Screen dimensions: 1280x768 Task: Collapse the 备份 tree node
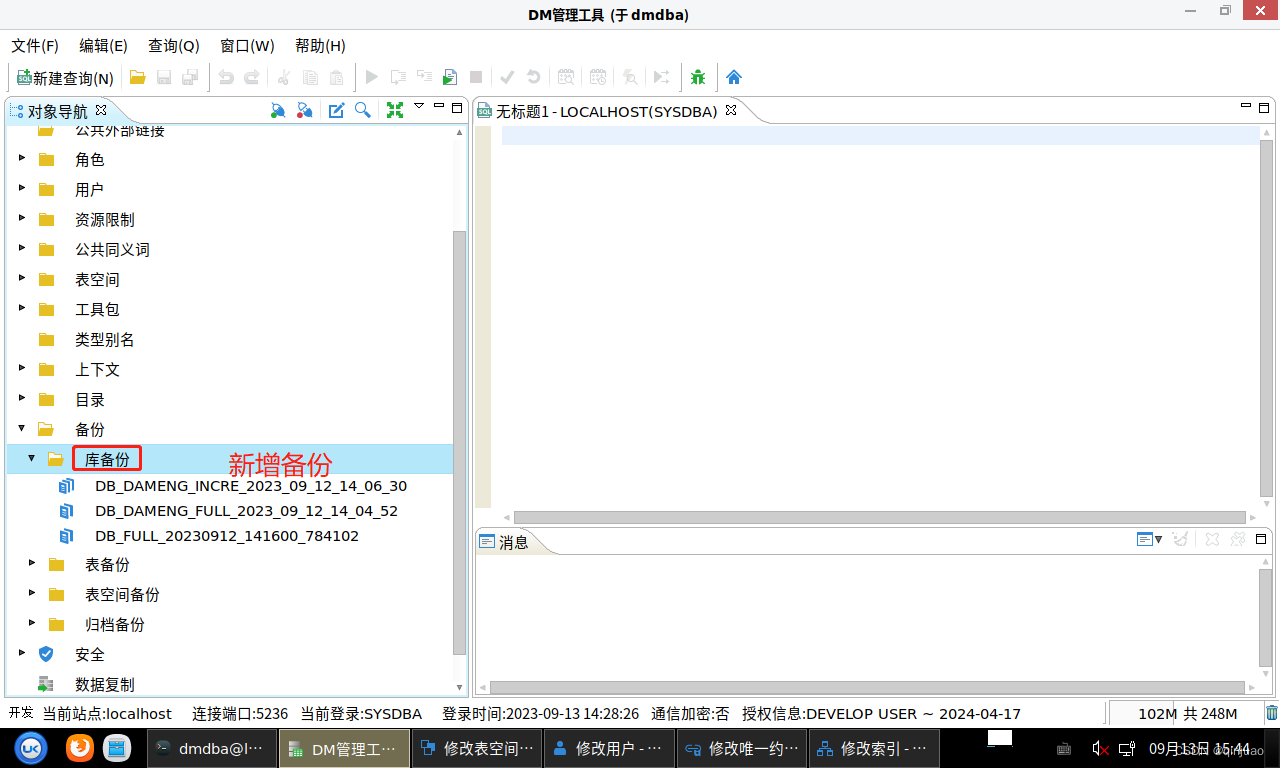click(22, 428)
